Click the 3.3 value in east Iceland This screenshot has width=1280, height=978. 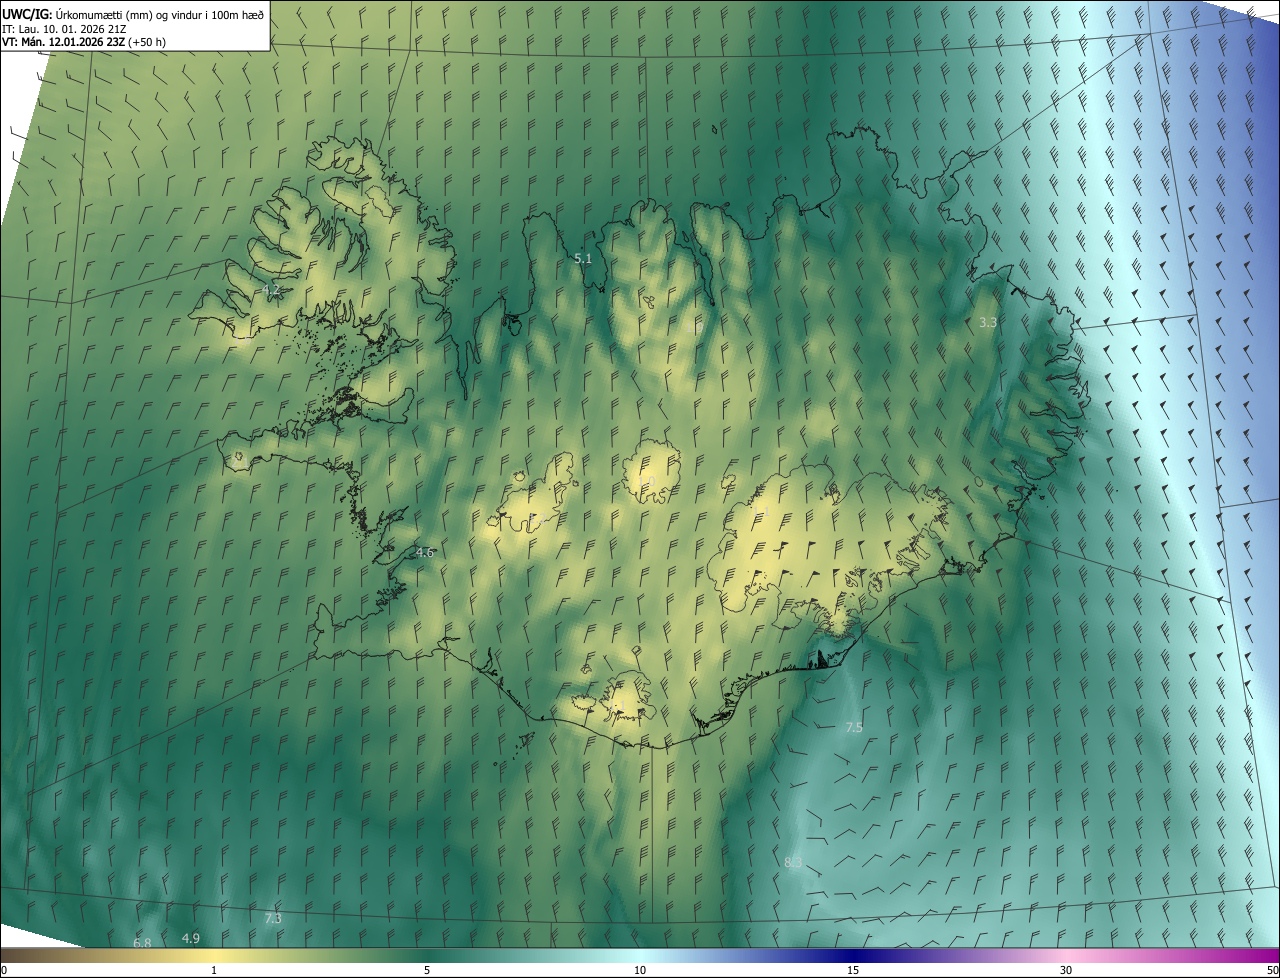(x=988, y=322)
